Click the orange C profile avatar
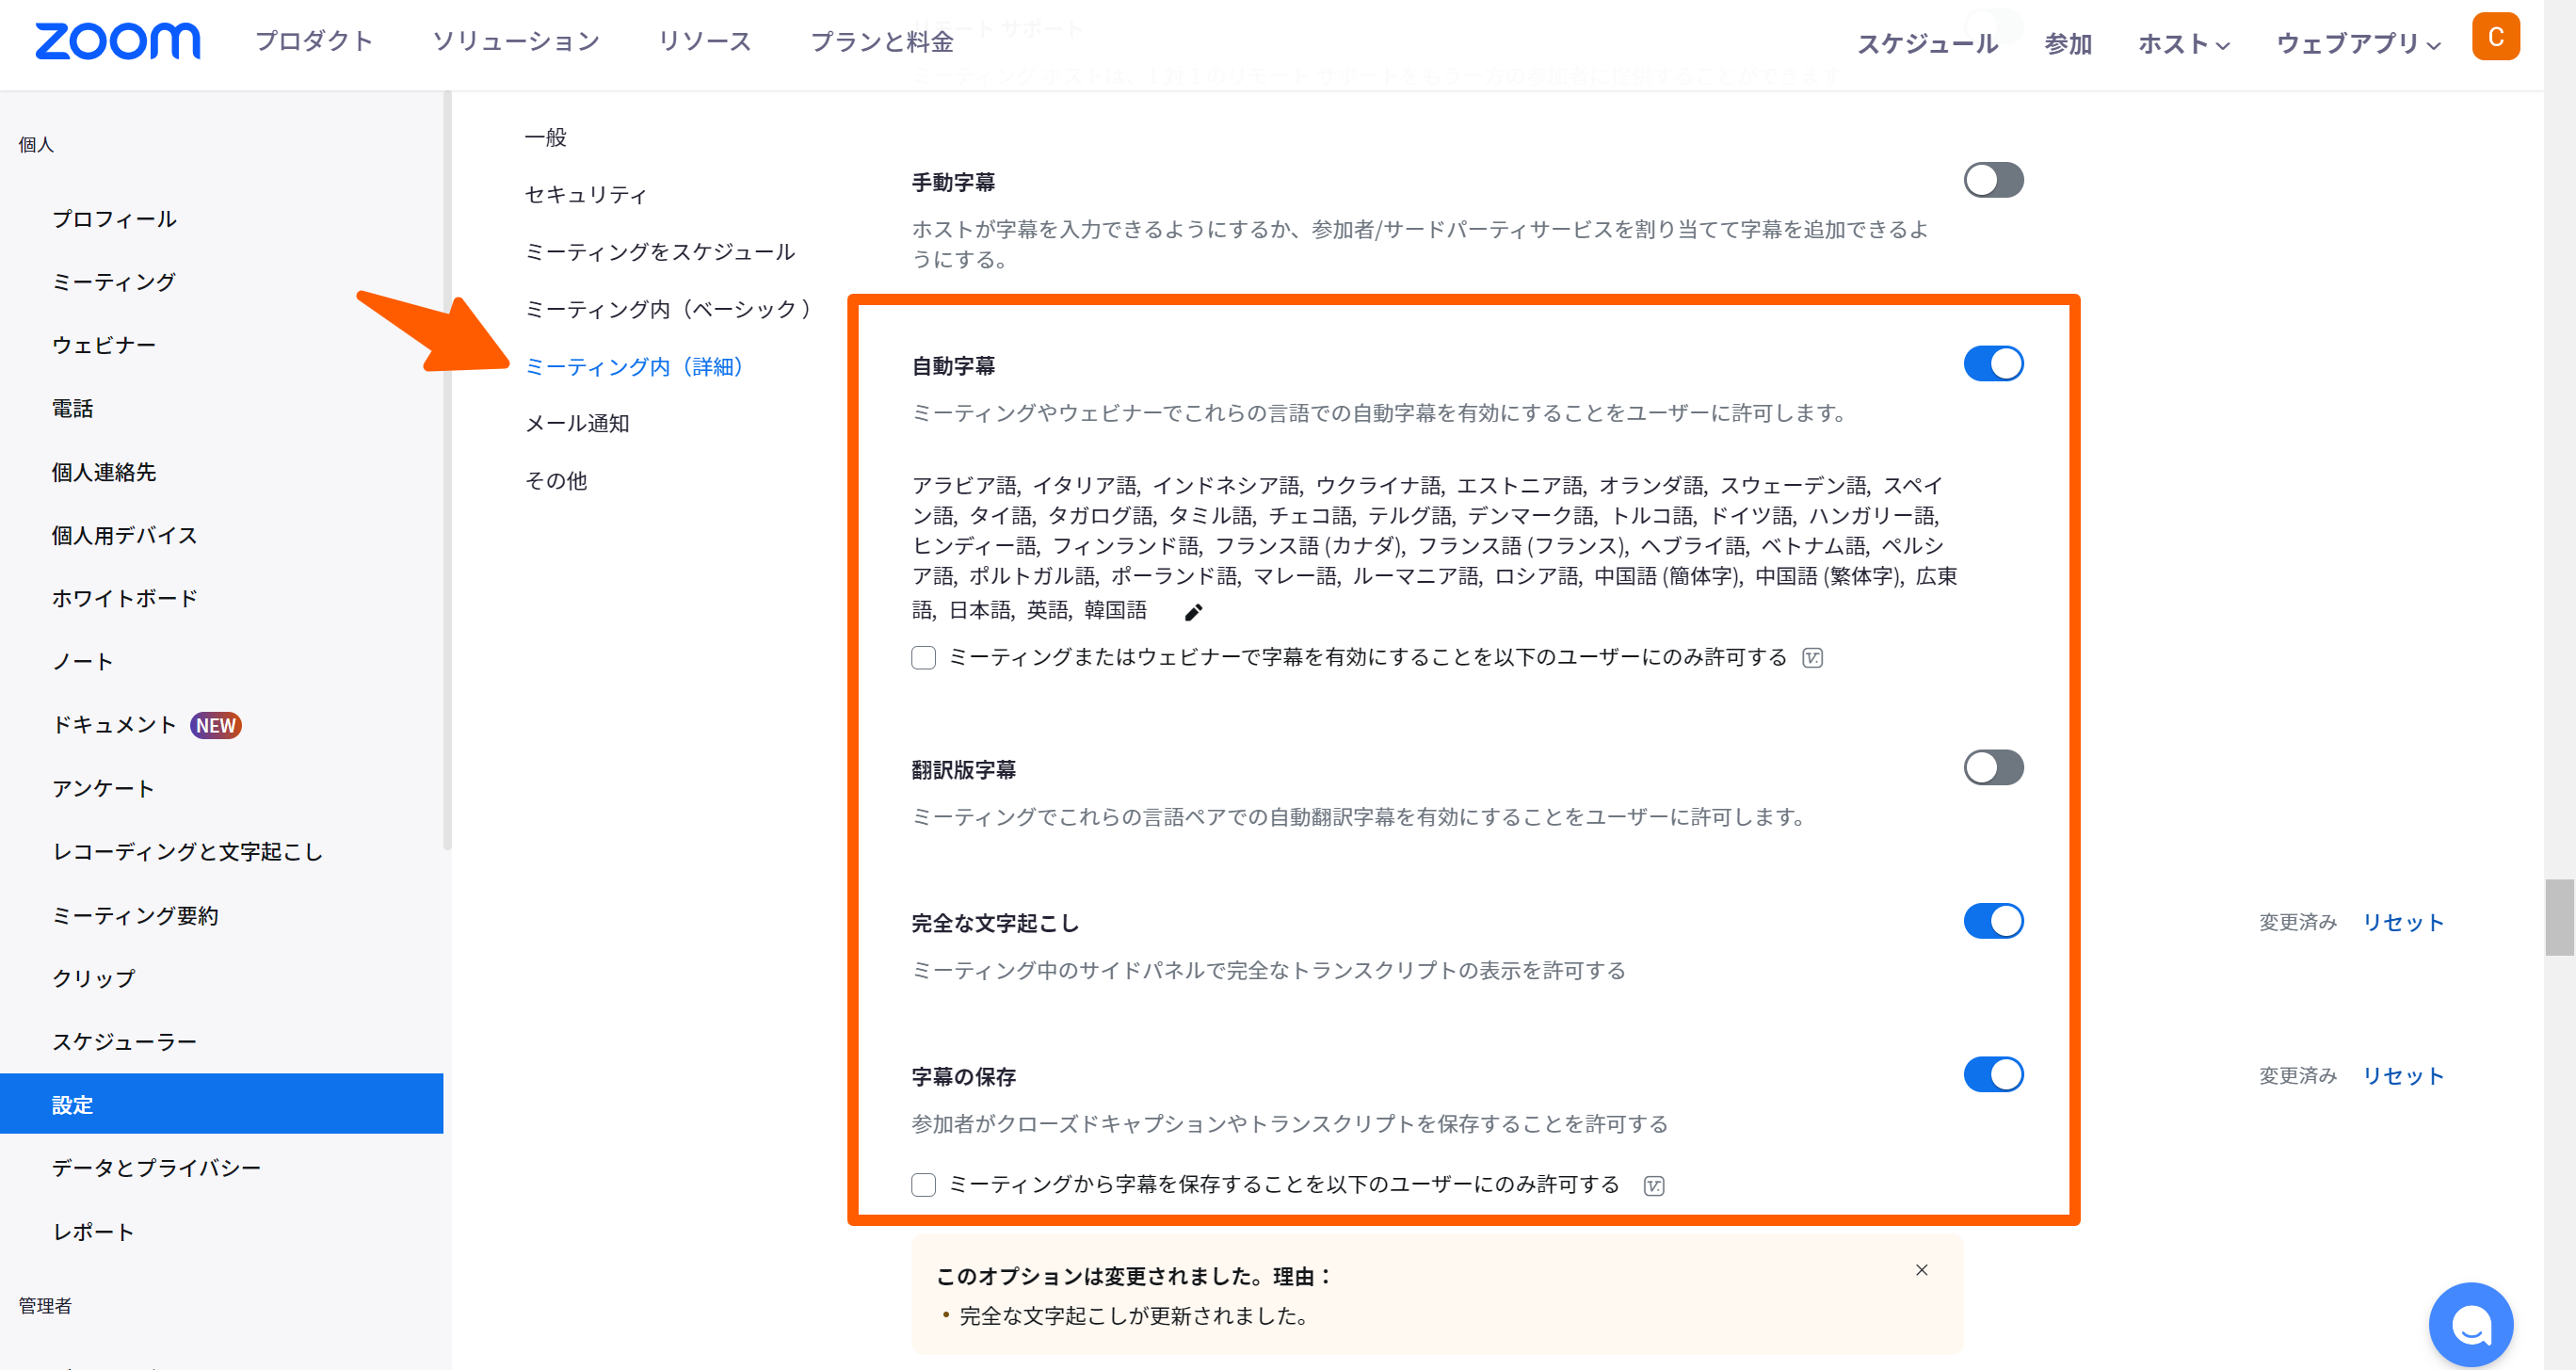The width and height of the screenshot is (2576, 1370). [2495, 38]
